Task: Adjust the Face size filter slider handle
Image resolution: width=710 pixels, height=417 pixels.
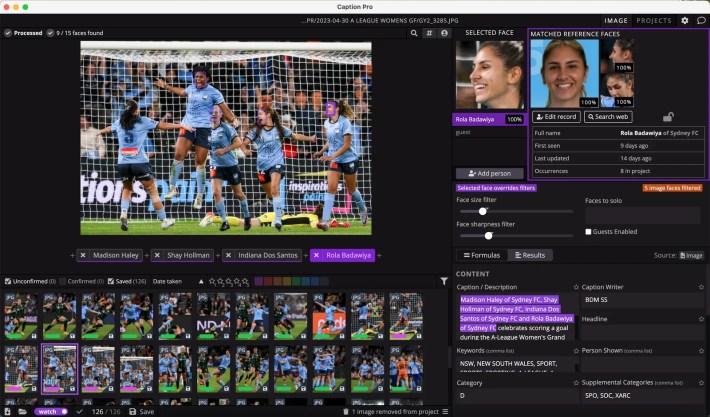Action: coord(483,211)
